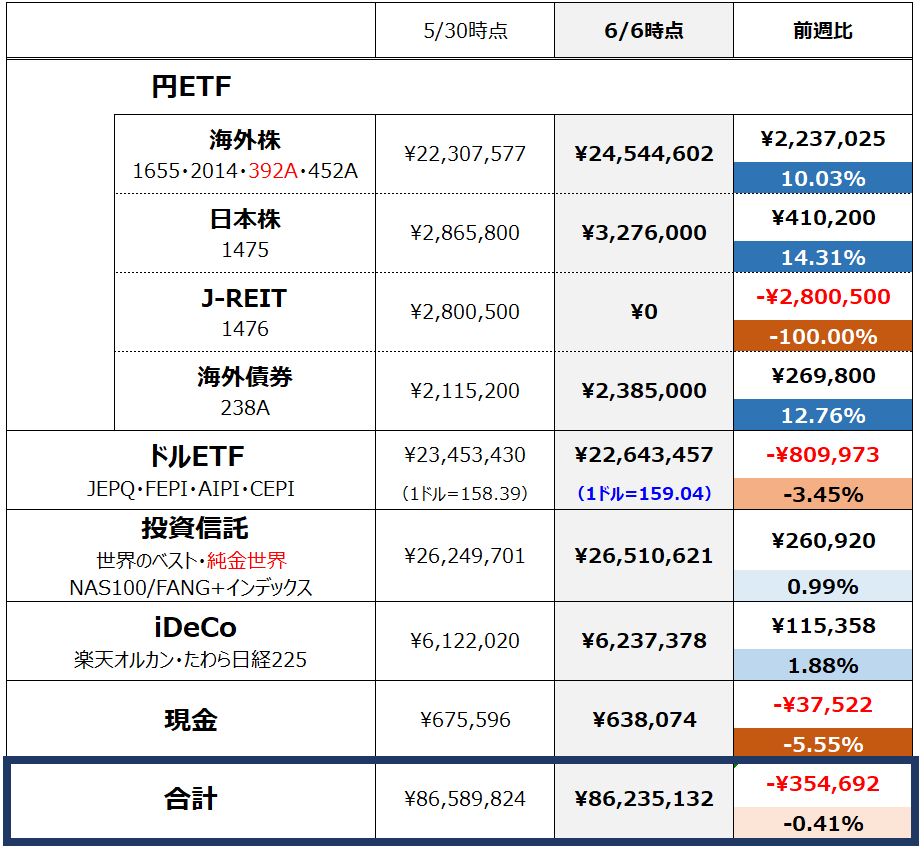The width and height of the screenshot is (921, 850).
Task: Click the 合計 total ¥86,235,132 cell
Action: [644, 799]
